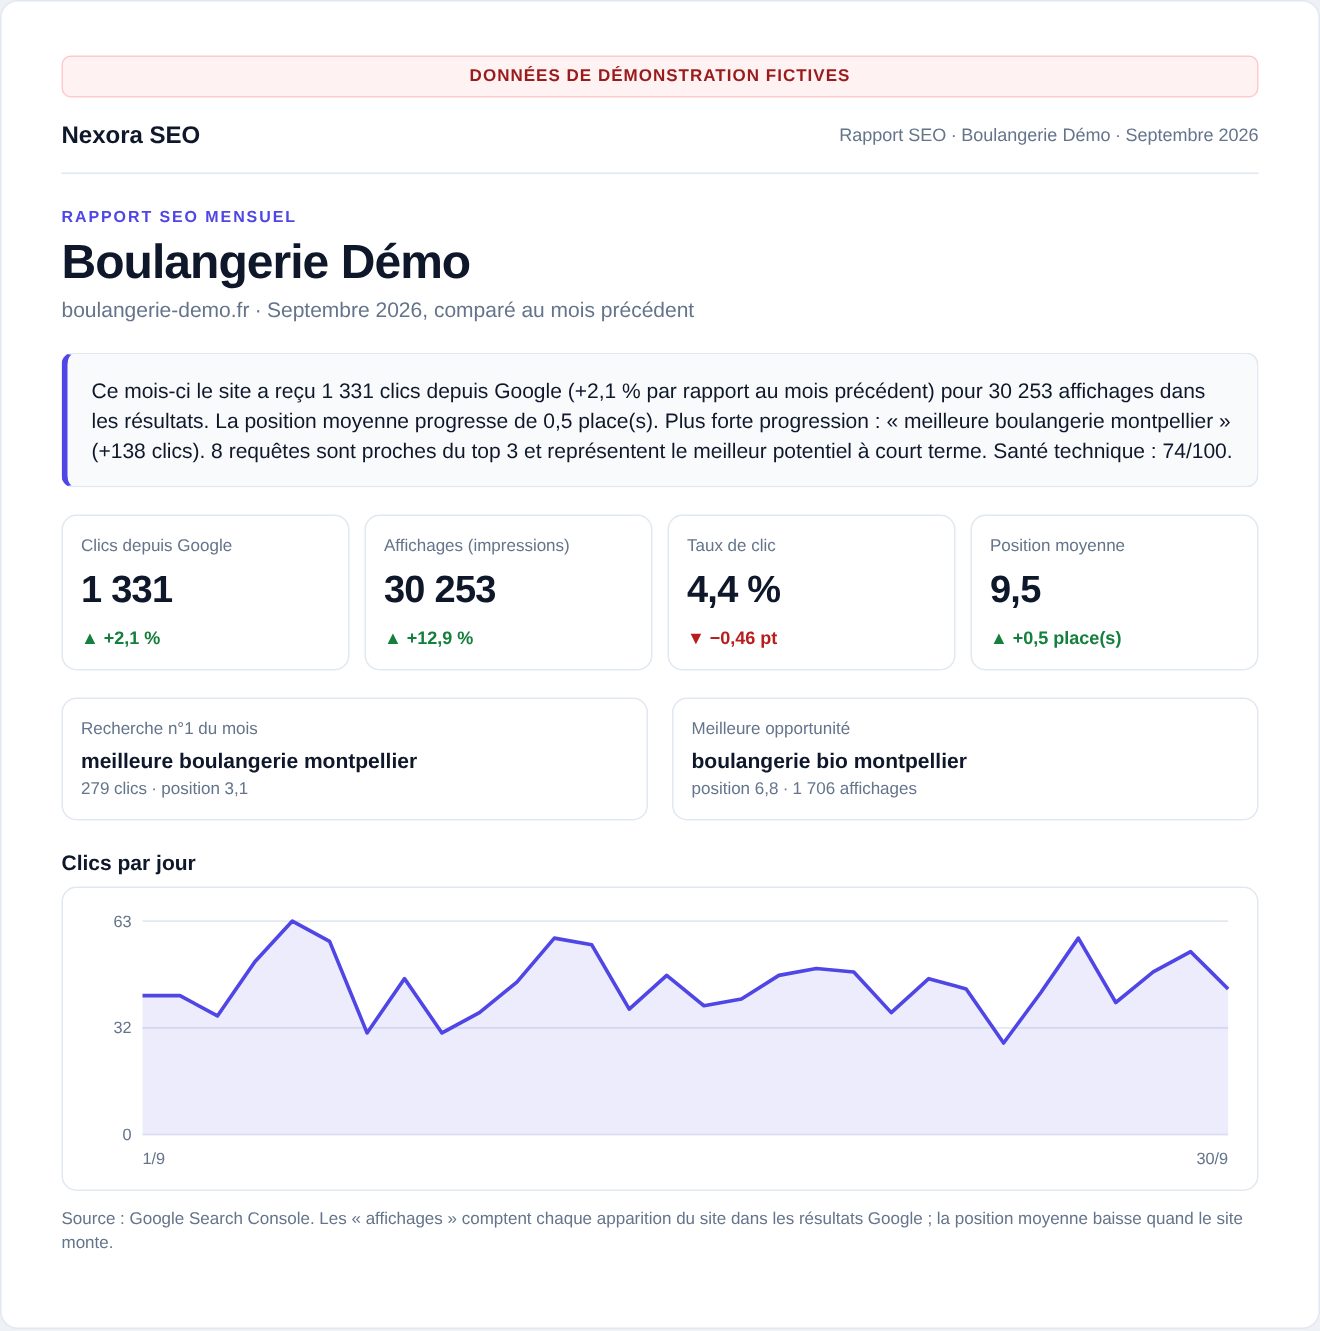Click the 'Boulangerie Démo' main heading
1320x1331 pixels.
tap(266, 262)
